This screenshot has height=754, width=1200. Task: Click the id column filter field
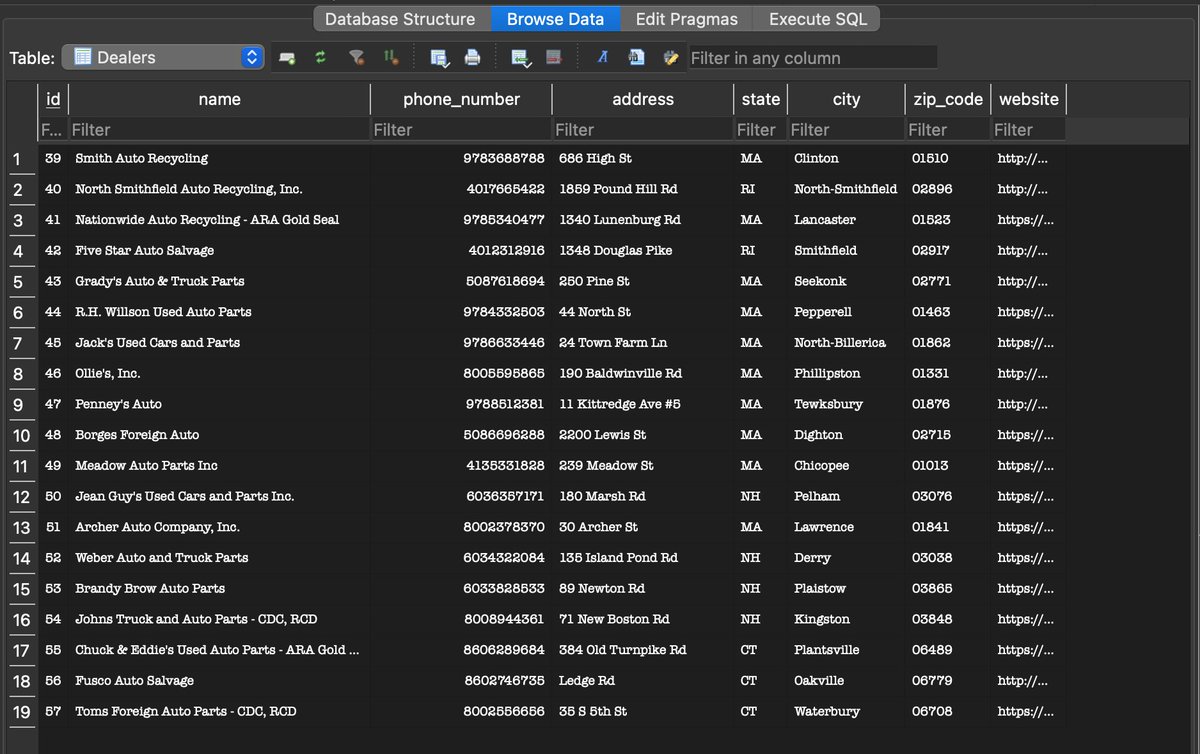[x=53, y=129]
